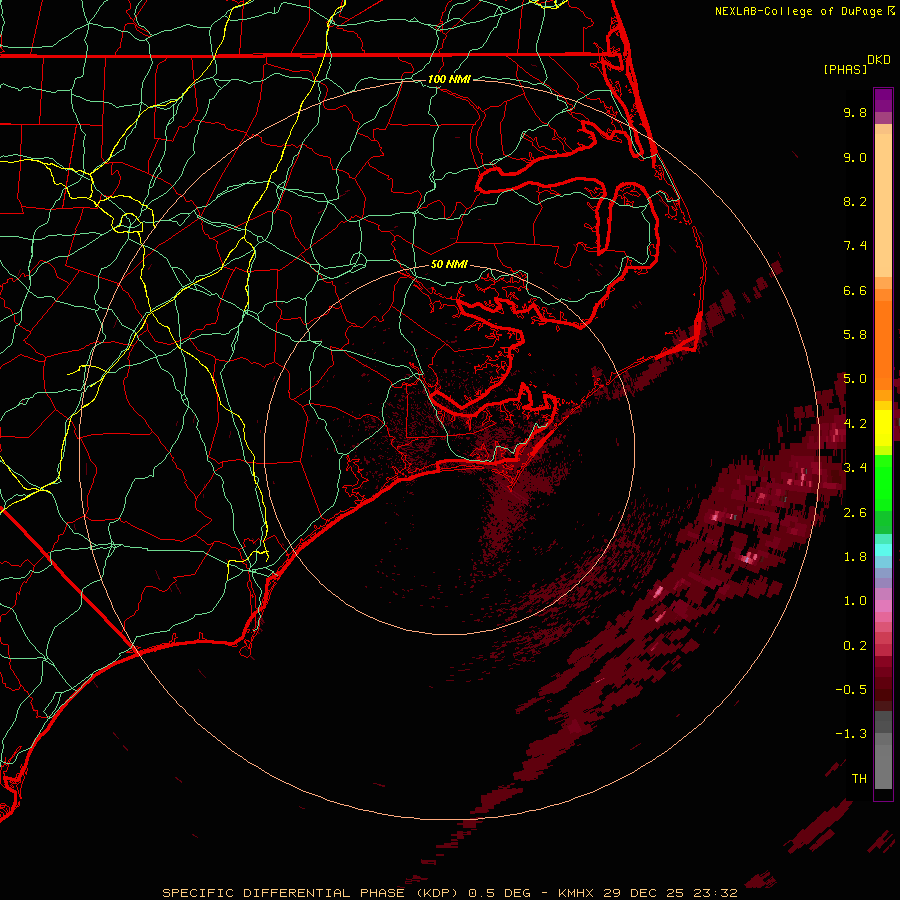Select the 5.0 scale value
Screen dimensions: 900x900
coord(855,379)
